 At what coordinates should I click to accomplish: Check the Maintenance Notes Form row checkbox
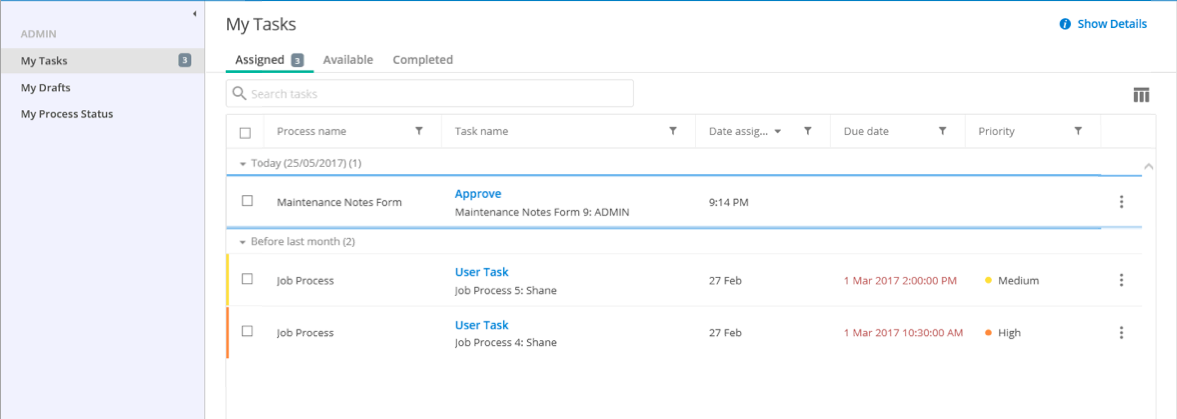click(247, 201)
